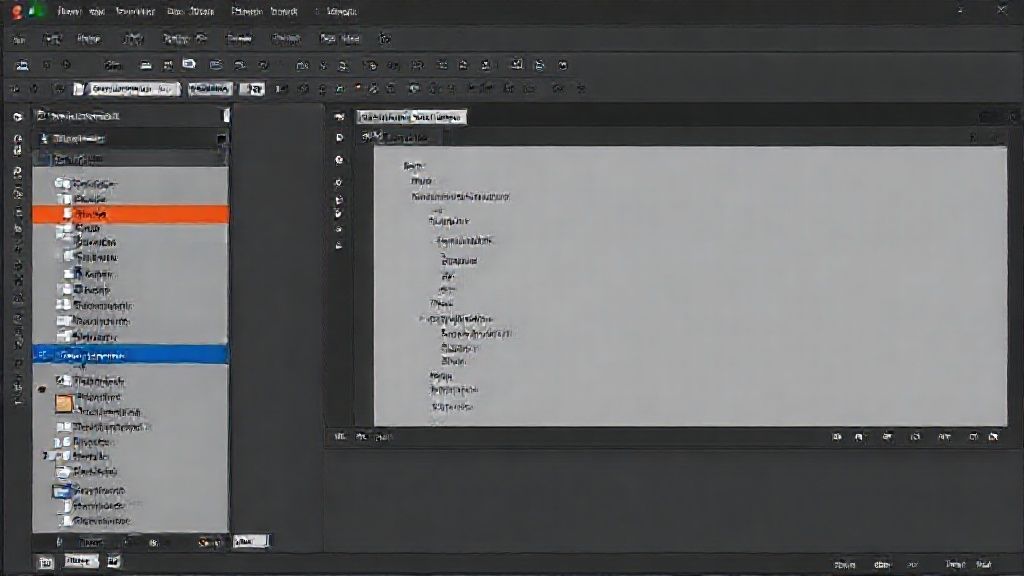Open the wide combo box in the second toolbar
Screen dimensions: 1024x576
tap(134, 89)
